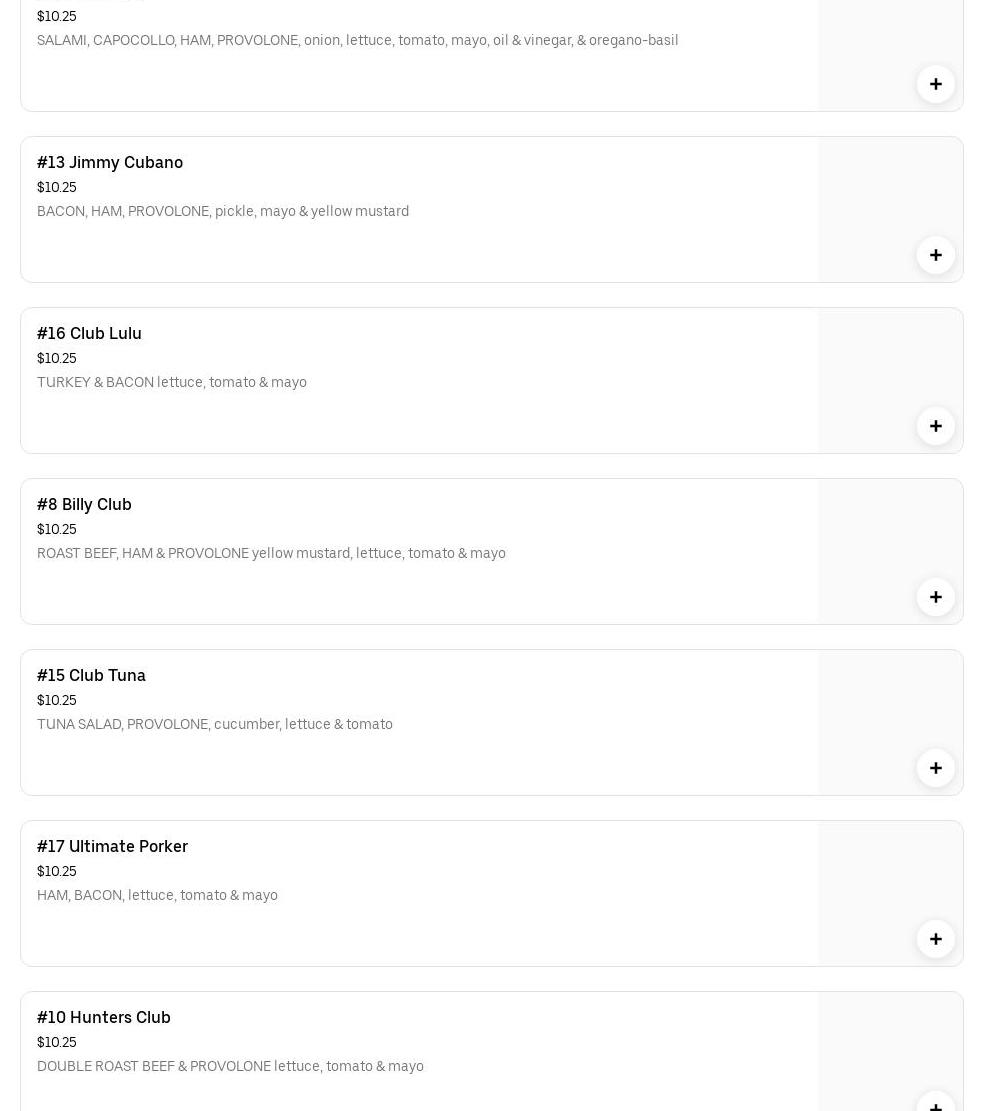Click the Jimmy Cubano image placeholder
This screenshot has height=1111, width=984.
pyautogui.click(x=890, y=190)
